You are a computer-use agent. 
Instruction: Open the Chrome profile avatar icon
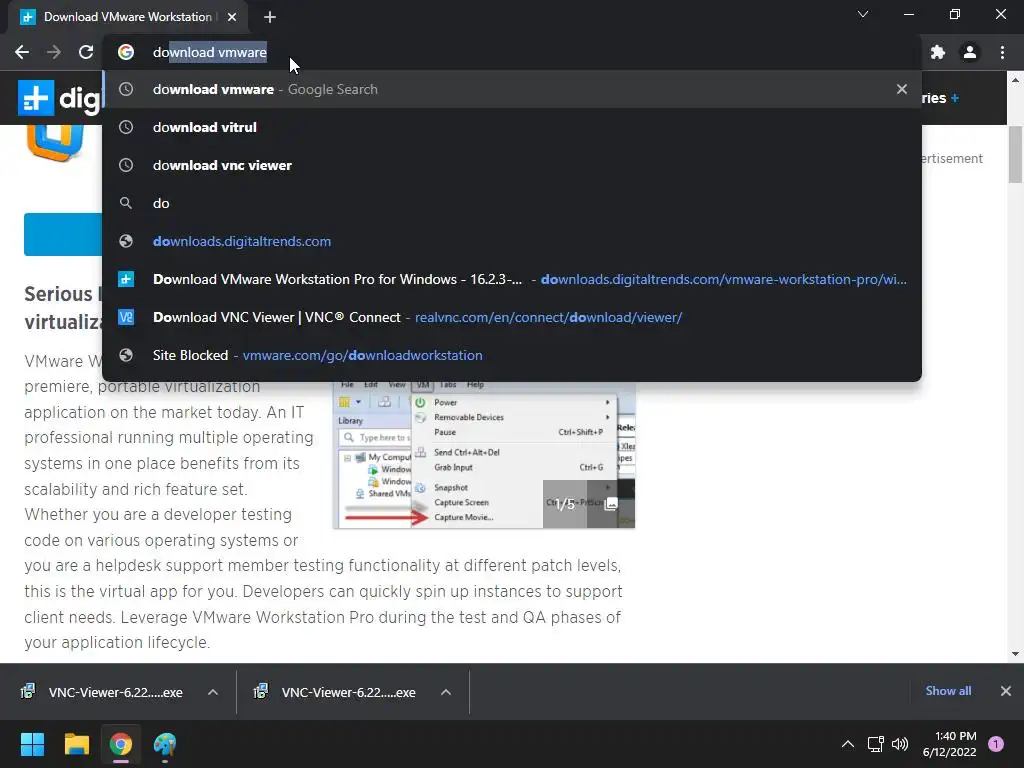click(x=970, y=52)
